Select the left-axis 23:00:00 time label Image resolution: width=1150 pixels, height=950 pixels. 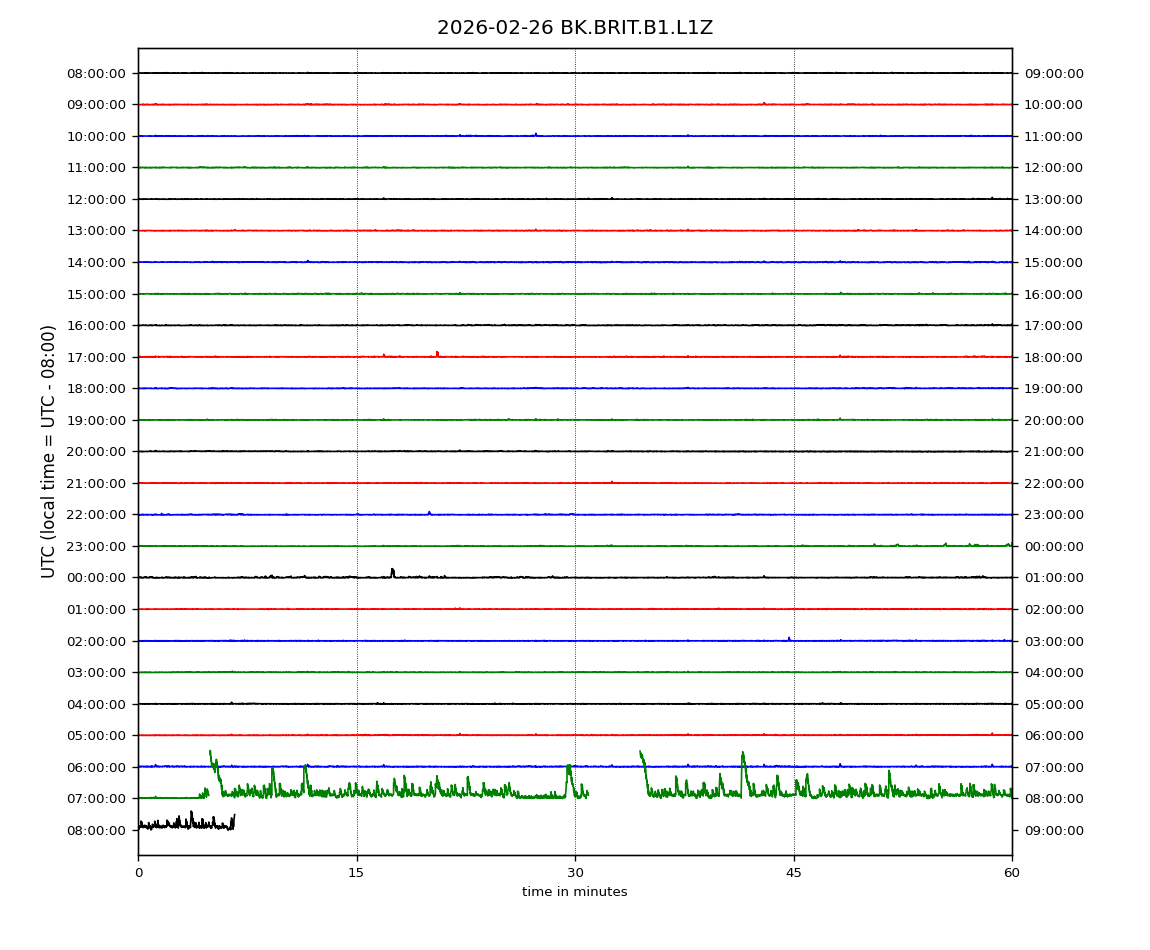pos(96,546)
